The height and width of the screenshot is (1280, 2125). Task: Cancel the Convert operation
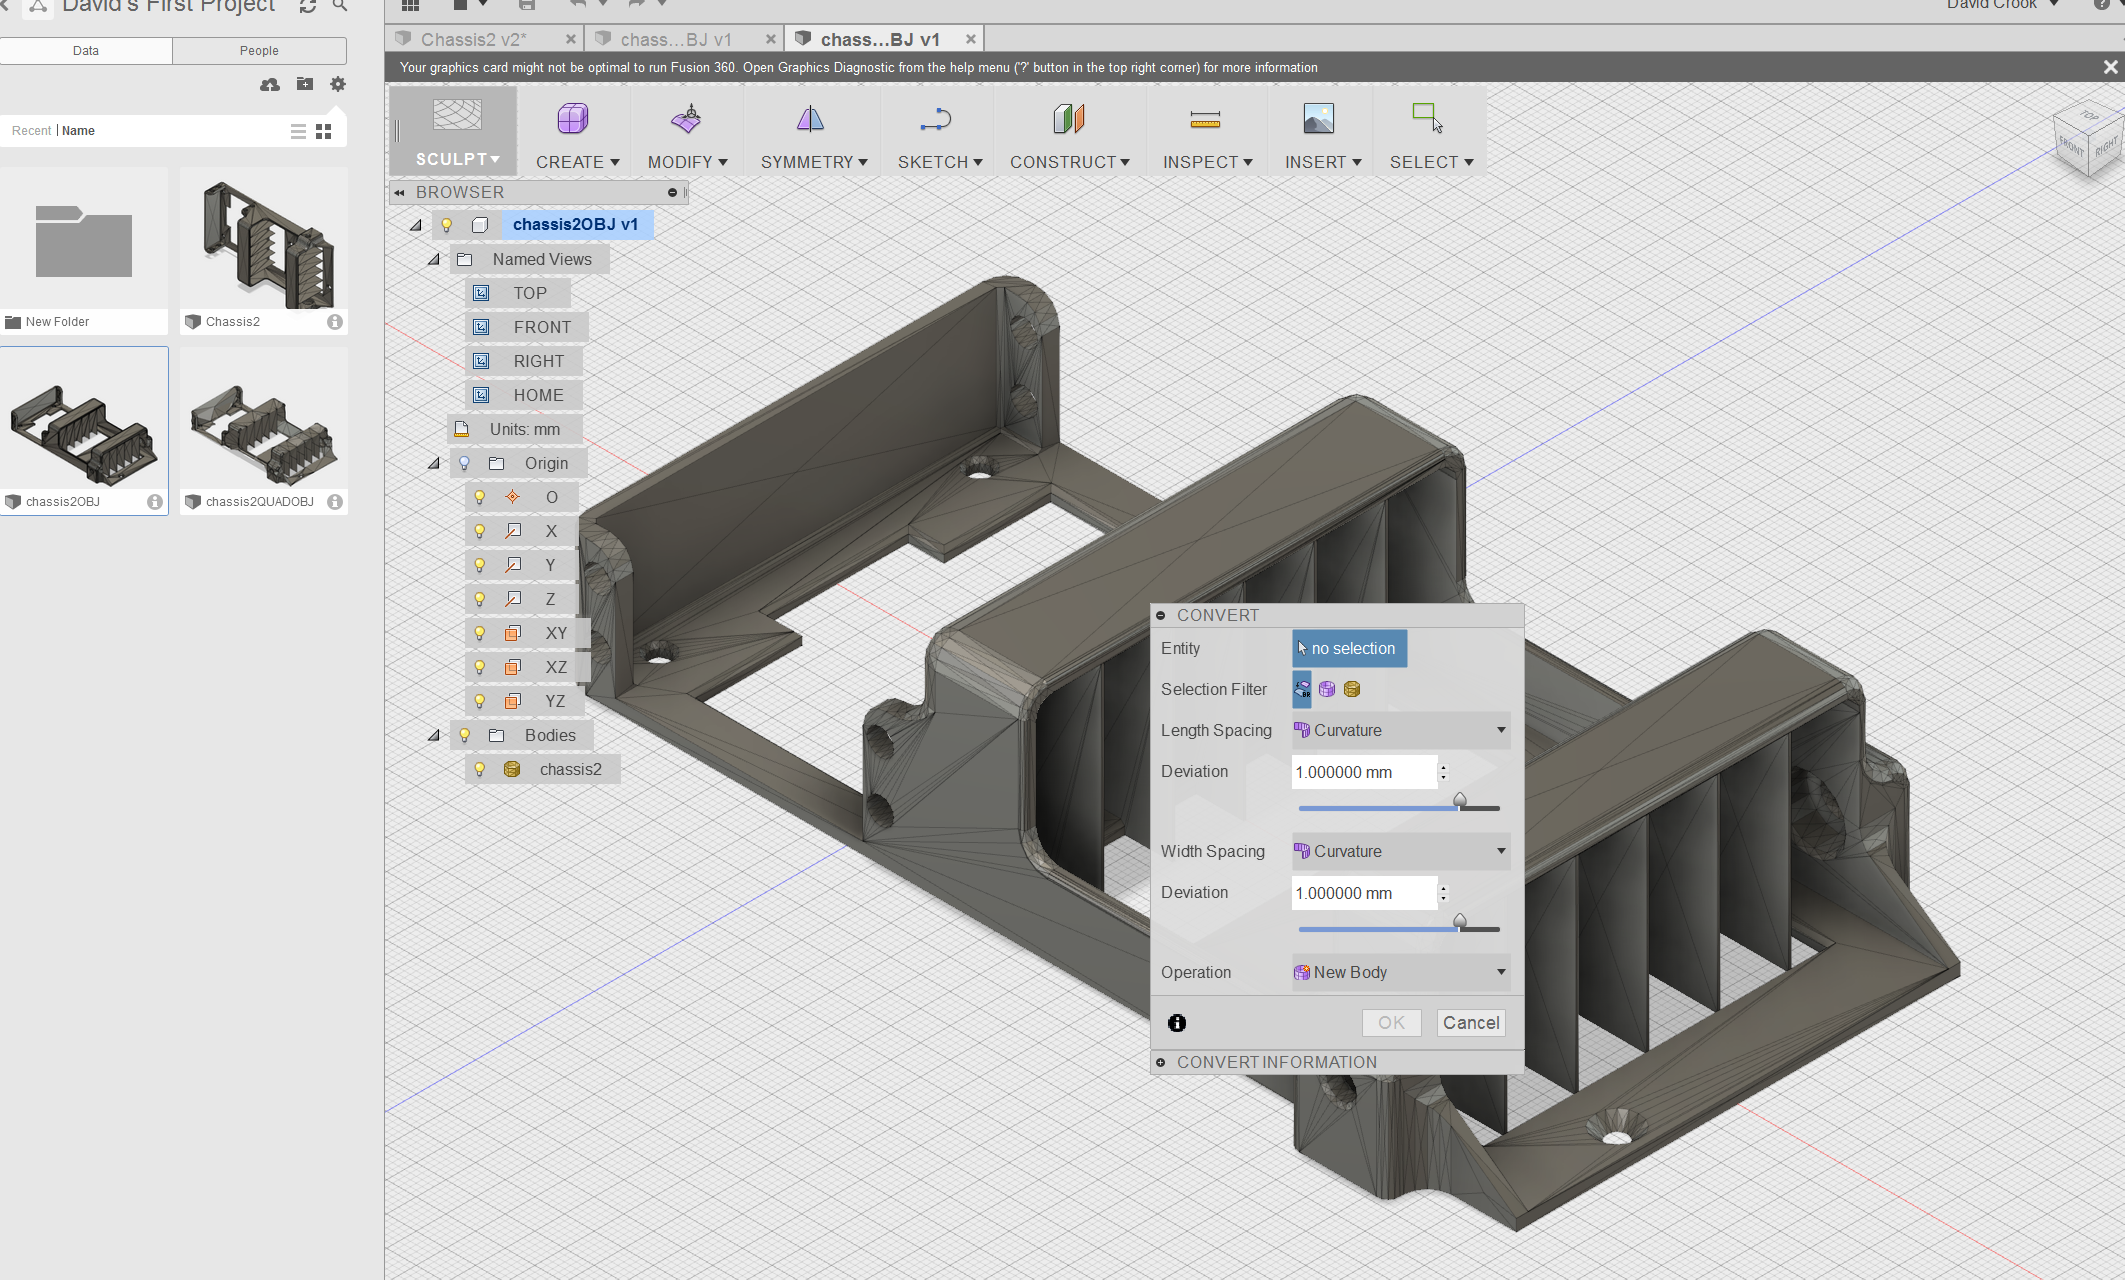pos(1470,1022)
